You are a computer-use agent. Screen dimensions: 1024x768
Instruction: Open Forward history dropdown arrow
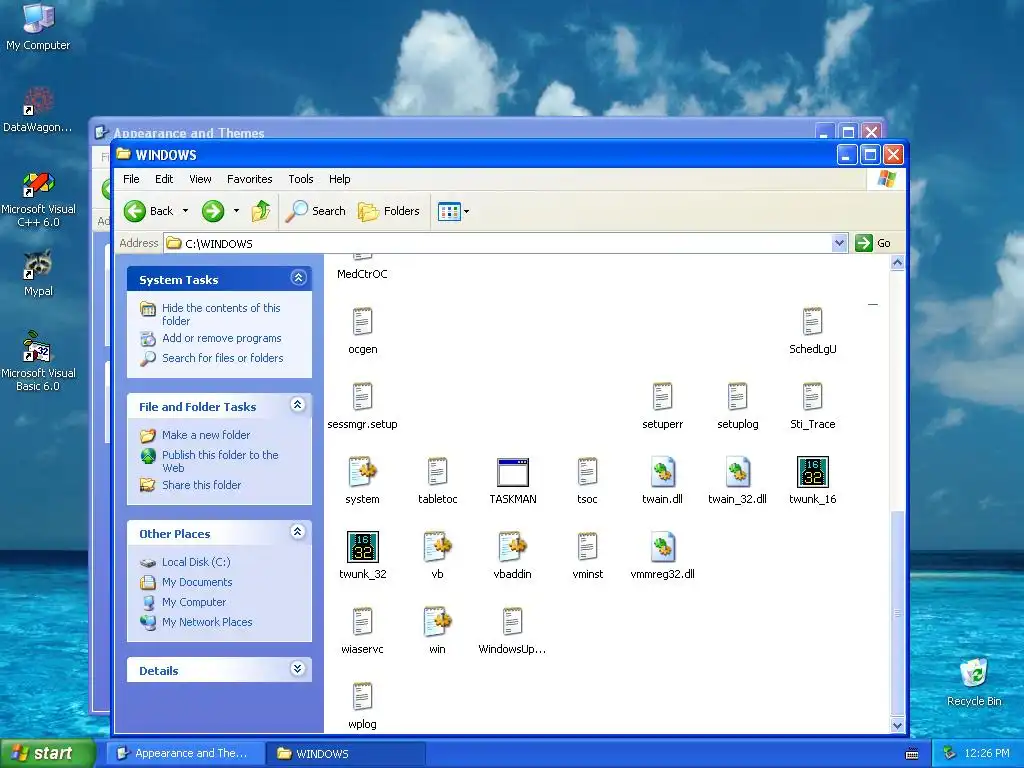point(236,211)
